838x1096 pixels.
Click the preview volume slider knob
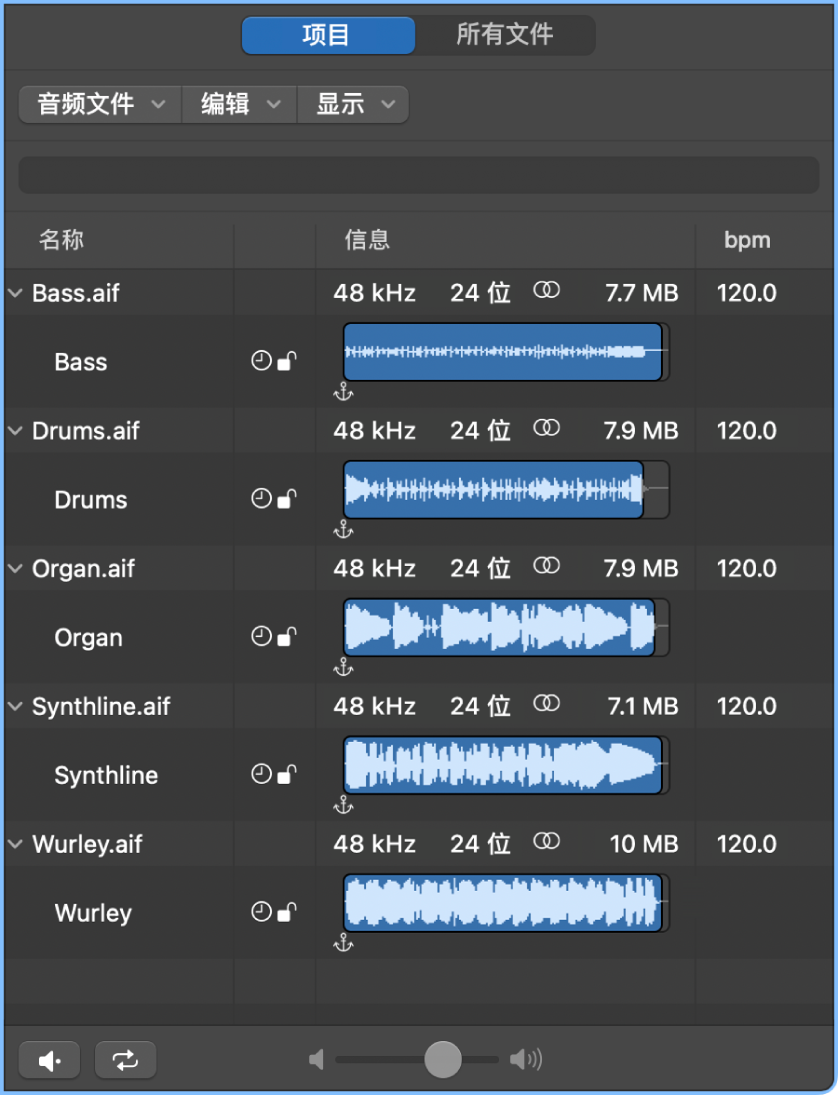click(x=443, y=1060)
